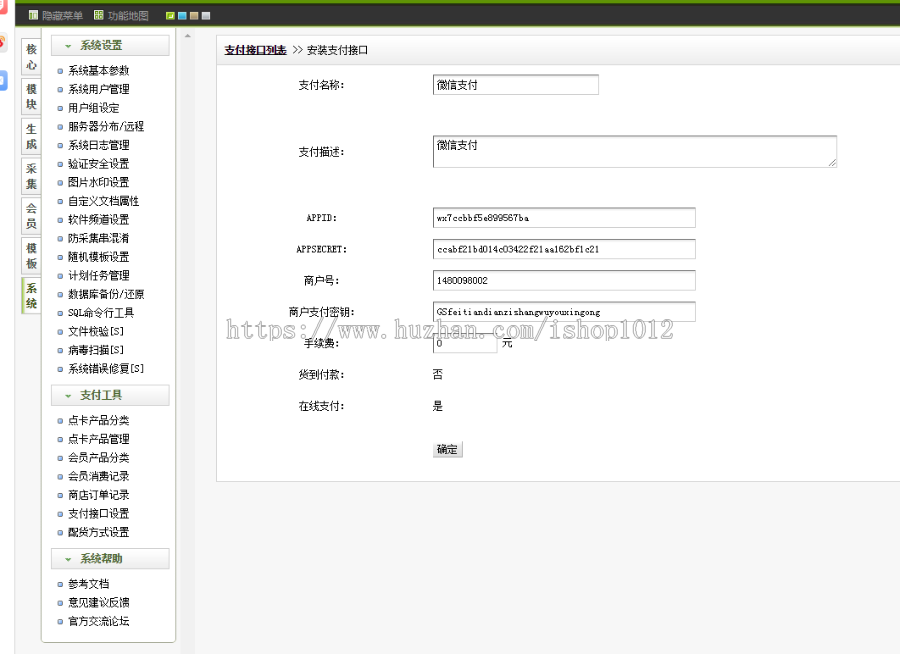
Task: Open 验证安全设置 page
Action: (x=99, y=164)
